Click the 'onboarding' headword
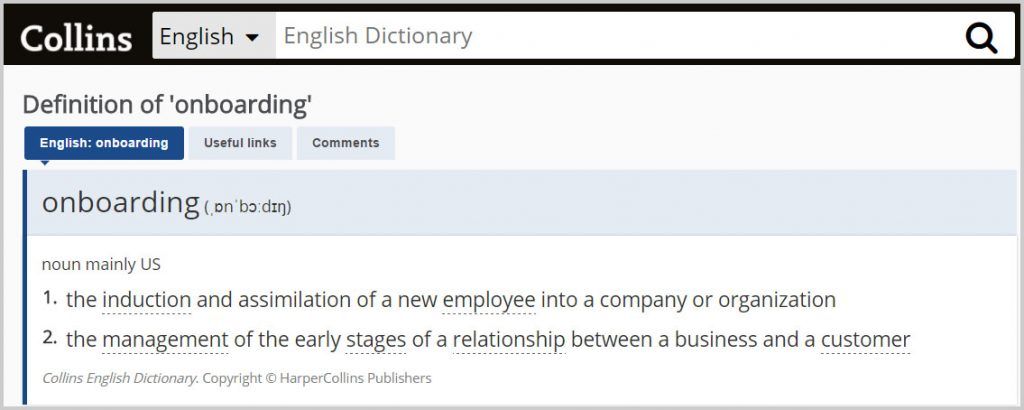1024x410 pixels. click(x=120, y=203)
